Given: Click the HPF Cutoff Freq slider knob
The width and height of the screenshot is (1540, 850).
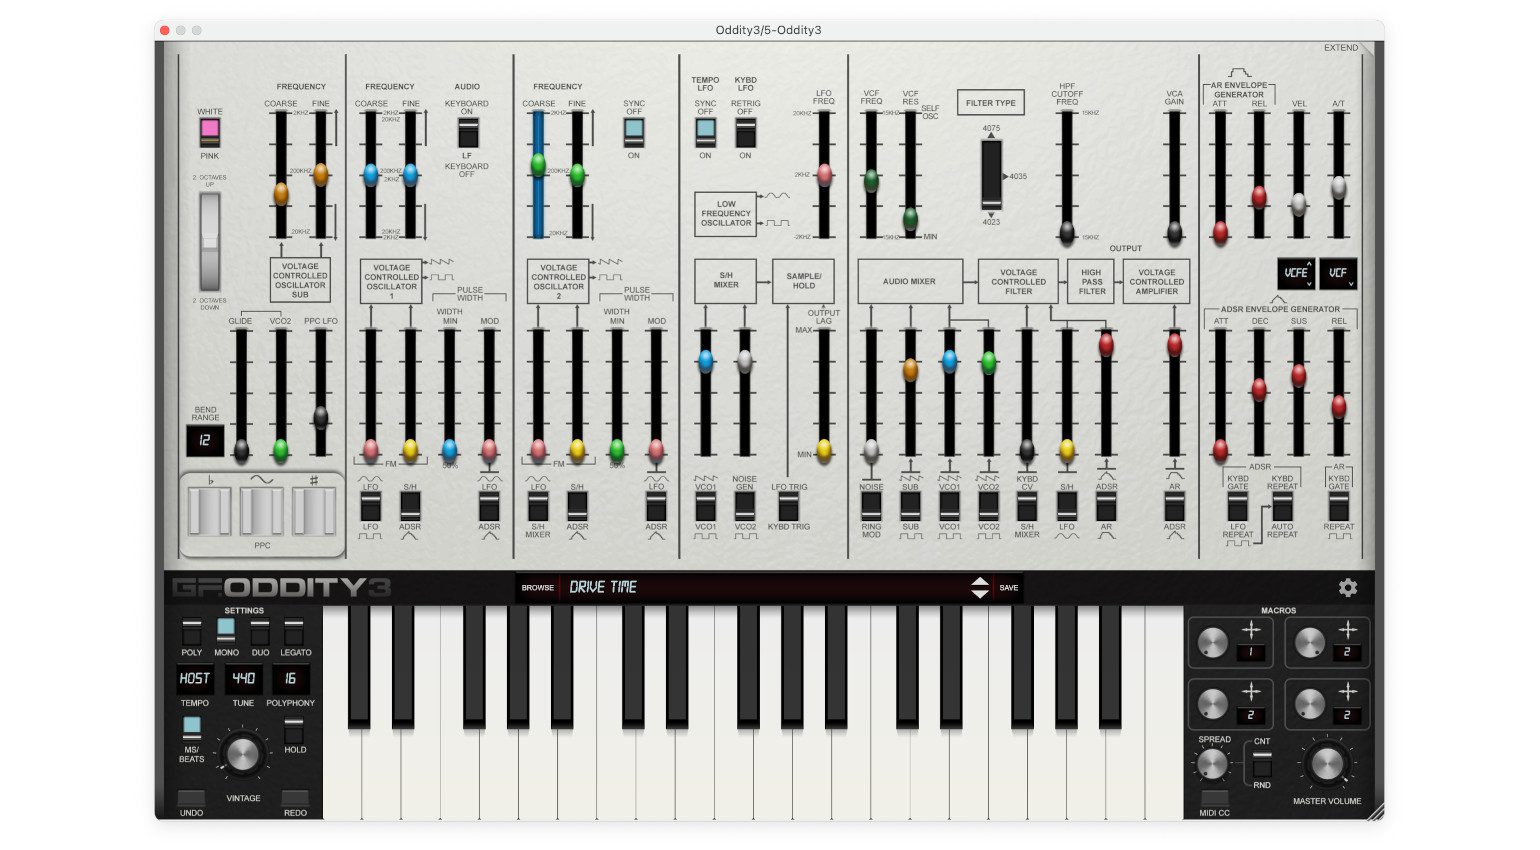Looking at the screenshot, I should 1067,232.
